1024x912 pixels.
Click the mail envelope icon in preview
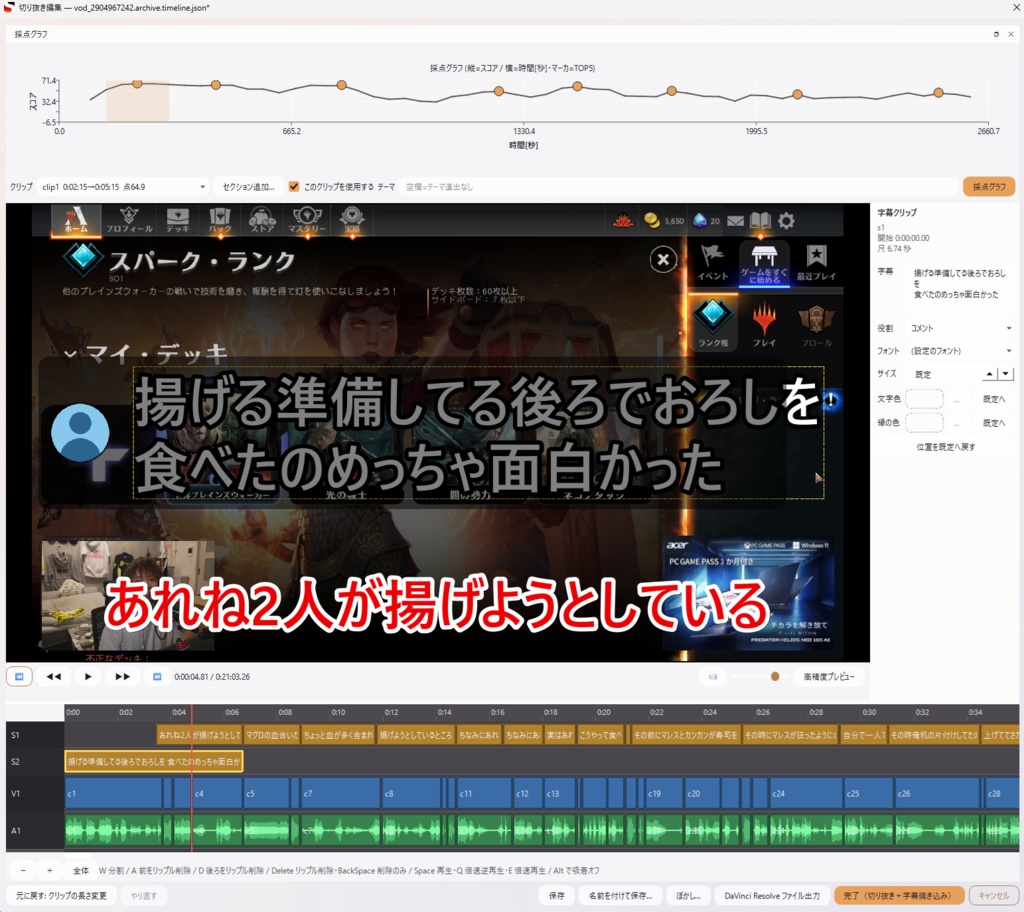(x=735, y=221)
